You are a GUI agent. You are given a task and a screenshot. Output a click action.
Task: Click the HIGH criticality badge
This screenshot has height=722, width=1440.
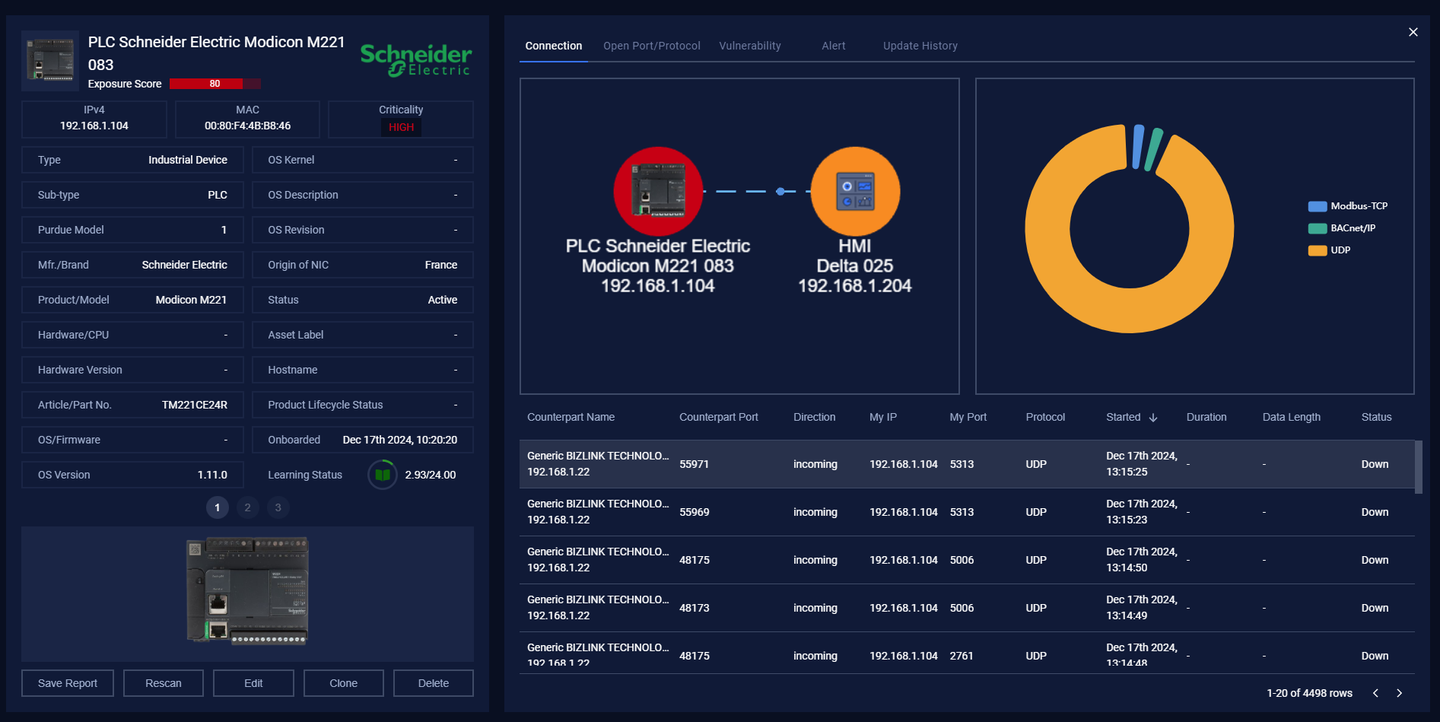click(x=401, y=127)
